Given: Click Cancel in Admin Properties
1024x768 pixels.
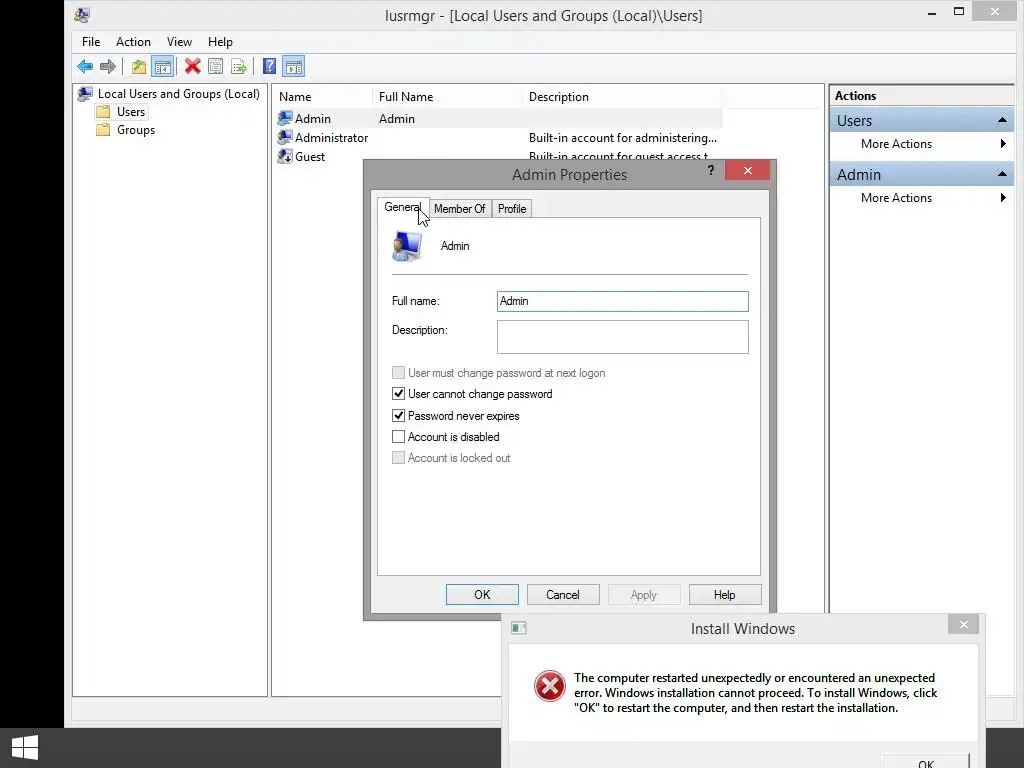Looking at the screenshot, I should click(x=563, y=594).
